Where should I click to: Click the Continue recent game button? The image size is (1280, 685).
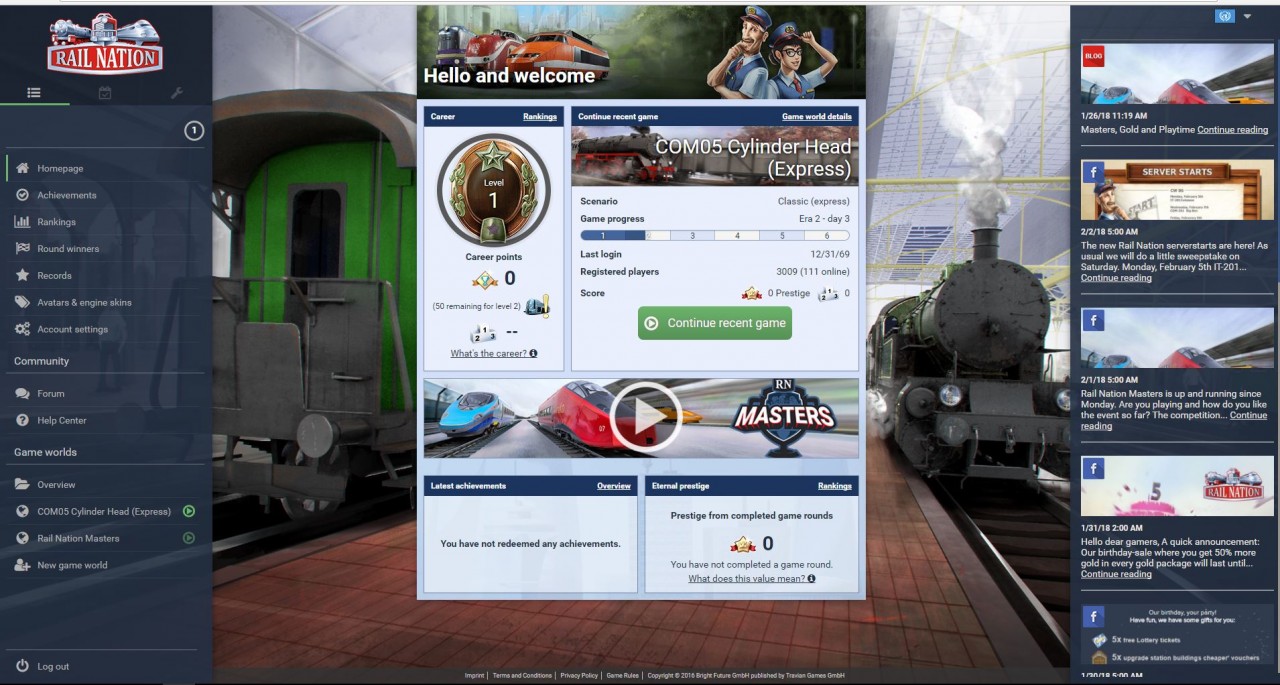(715, 323)
